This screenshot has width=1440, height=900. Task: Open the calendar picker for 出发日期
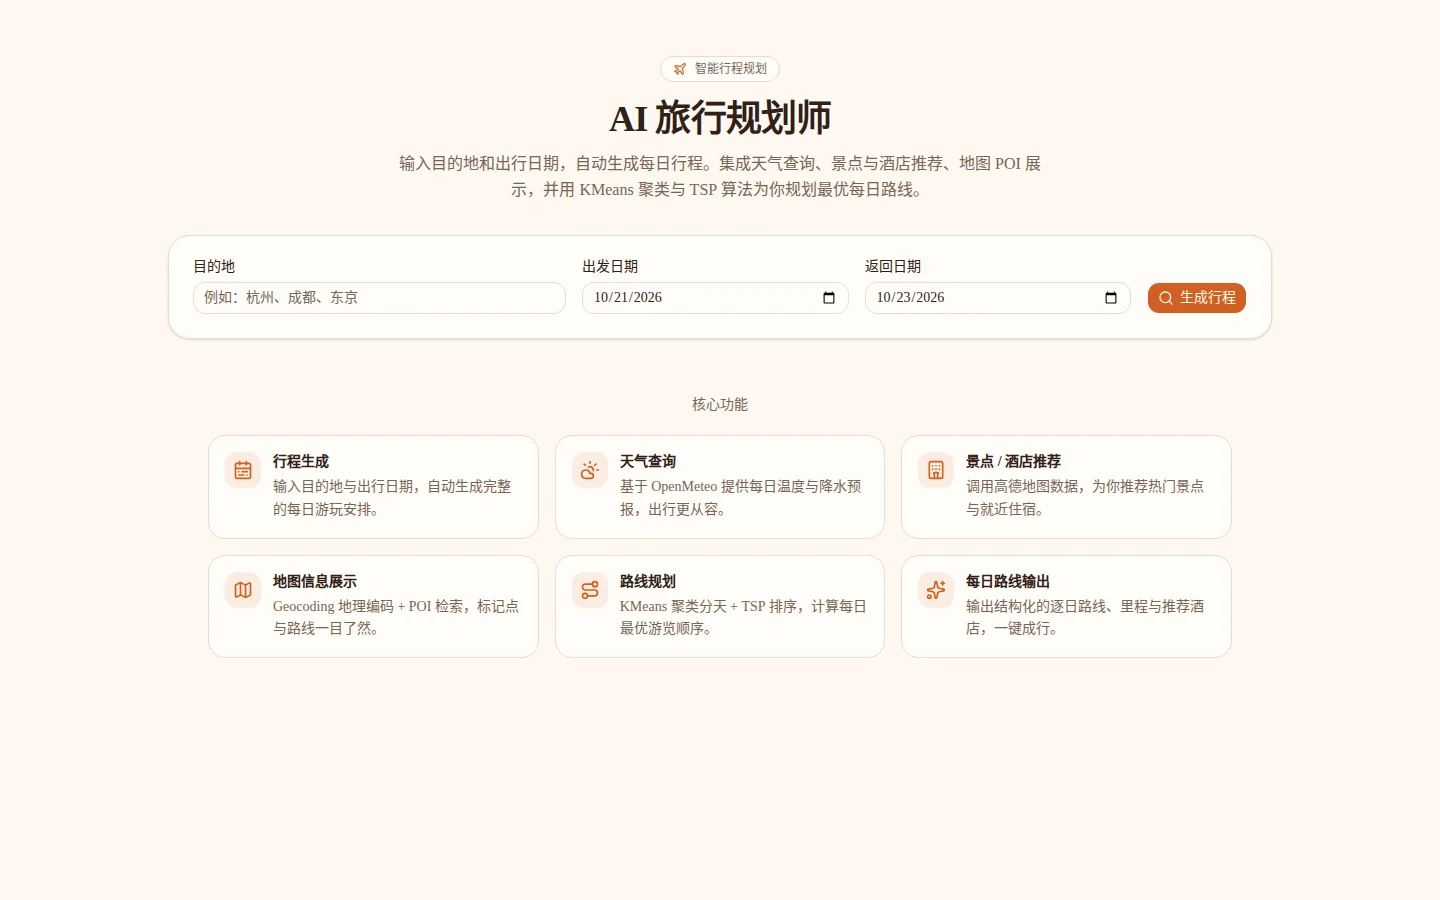click(829, 298)
